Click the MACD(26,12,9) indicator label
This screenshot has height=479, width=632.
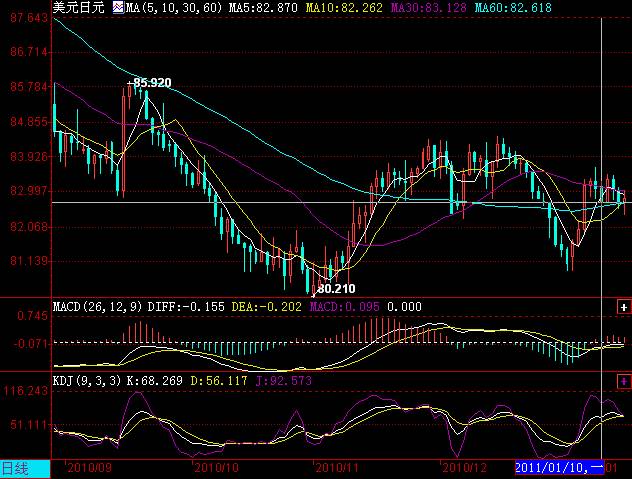(x=98, y=307)
